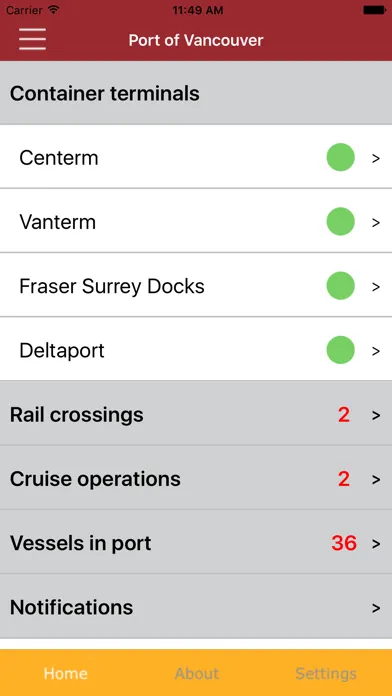
Task: Expand the Centerm row chevron
Action: [376, 158]
